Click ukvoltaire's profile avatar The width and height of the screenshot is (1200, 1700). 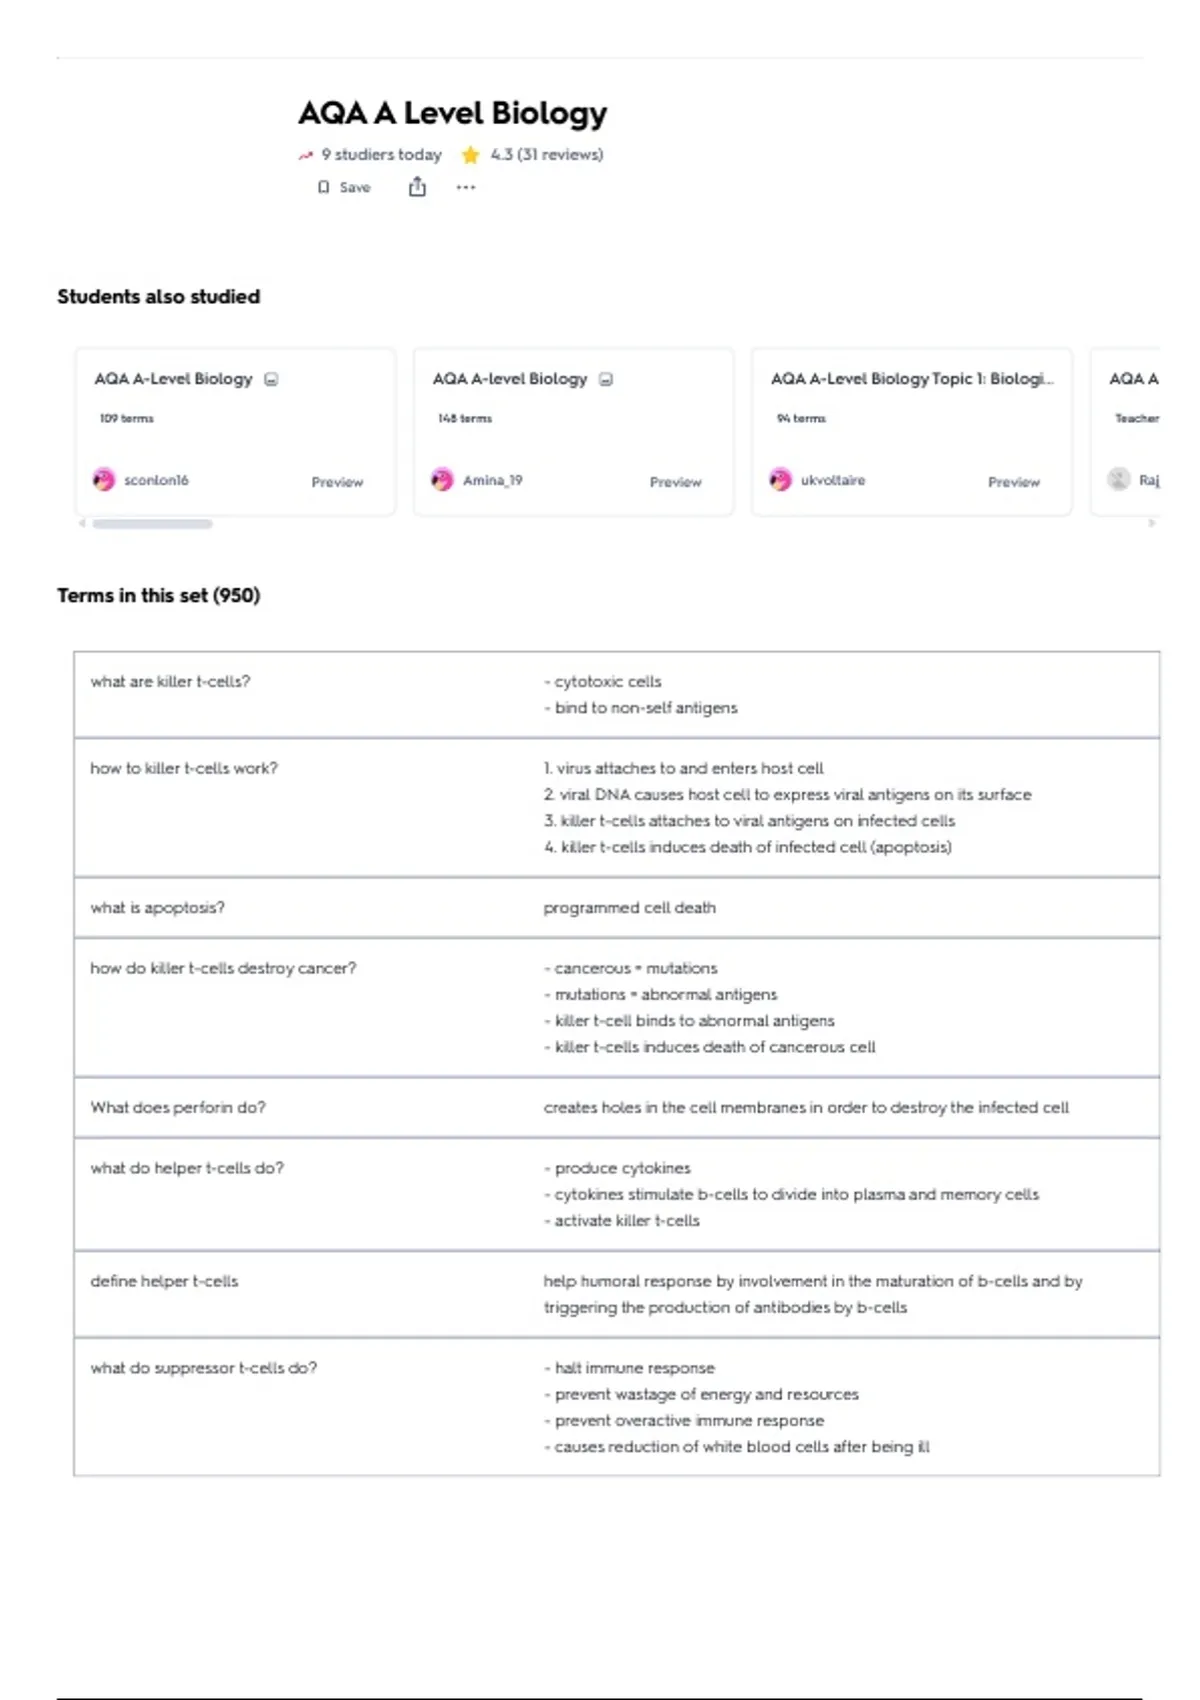(780, 480)
